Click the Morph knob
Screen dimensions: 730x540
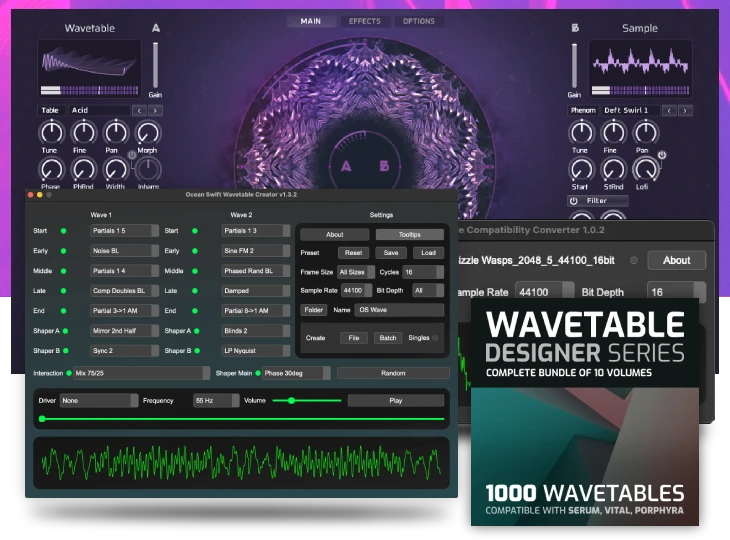pyautogui.click(x=148, y=133)
